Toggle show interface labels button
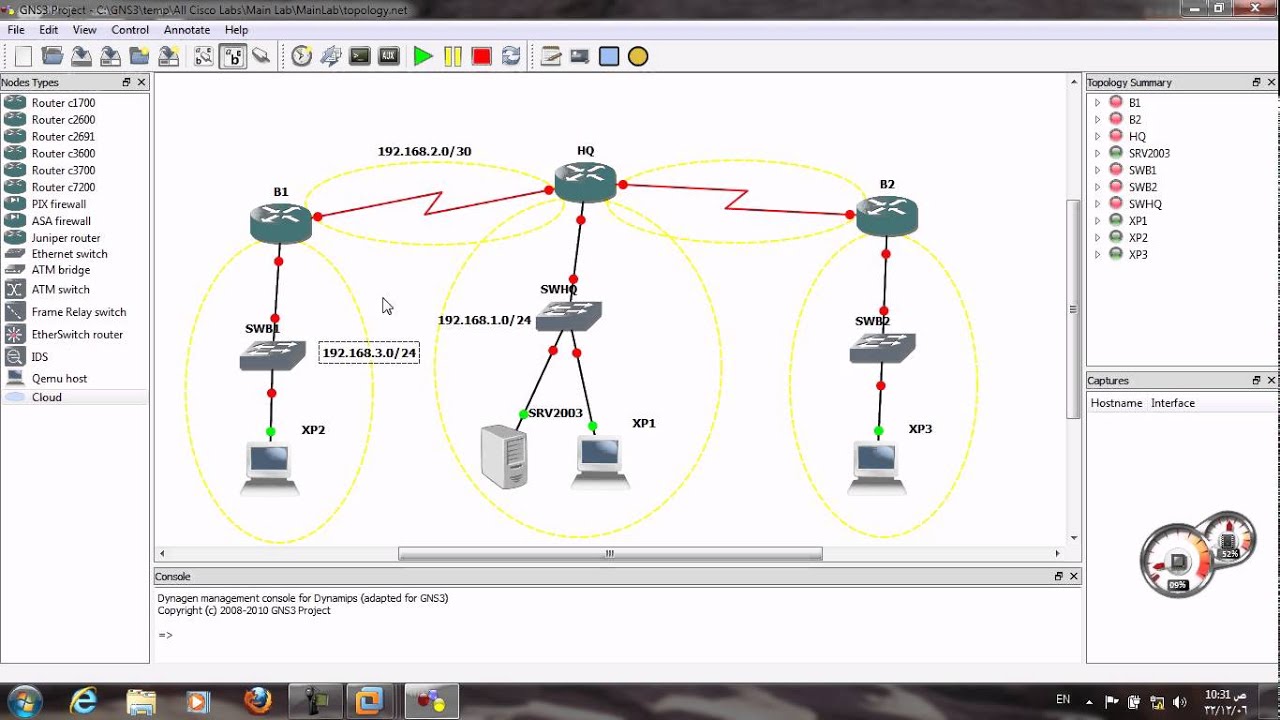This screenshot has height=720, width=1280. pos(203,56)
